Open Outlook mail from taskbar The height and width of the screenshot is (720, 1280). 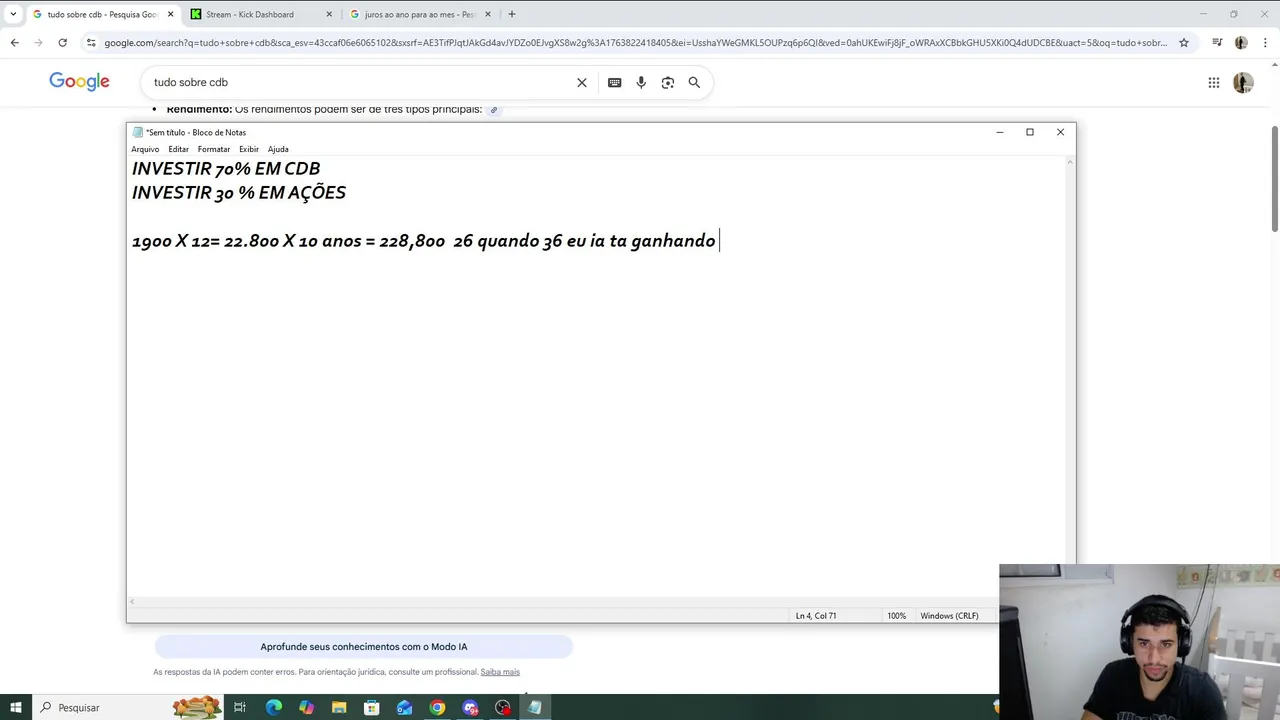[x=404, y=707]
